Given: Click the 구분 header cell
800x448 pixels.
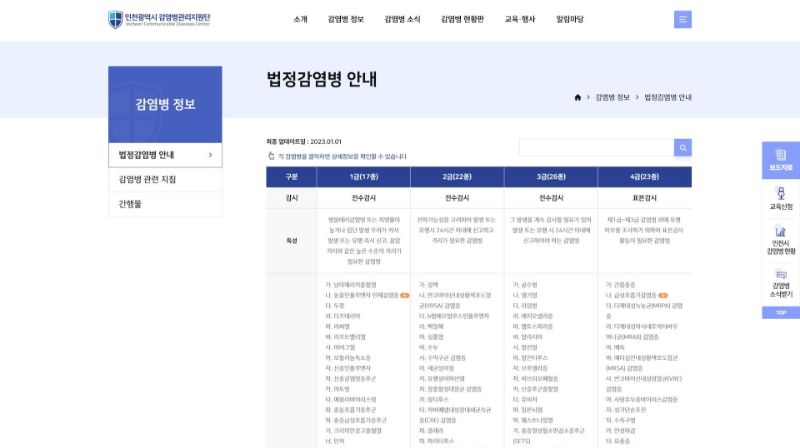Looking at the screenshot, I should (x=291, y=177).
